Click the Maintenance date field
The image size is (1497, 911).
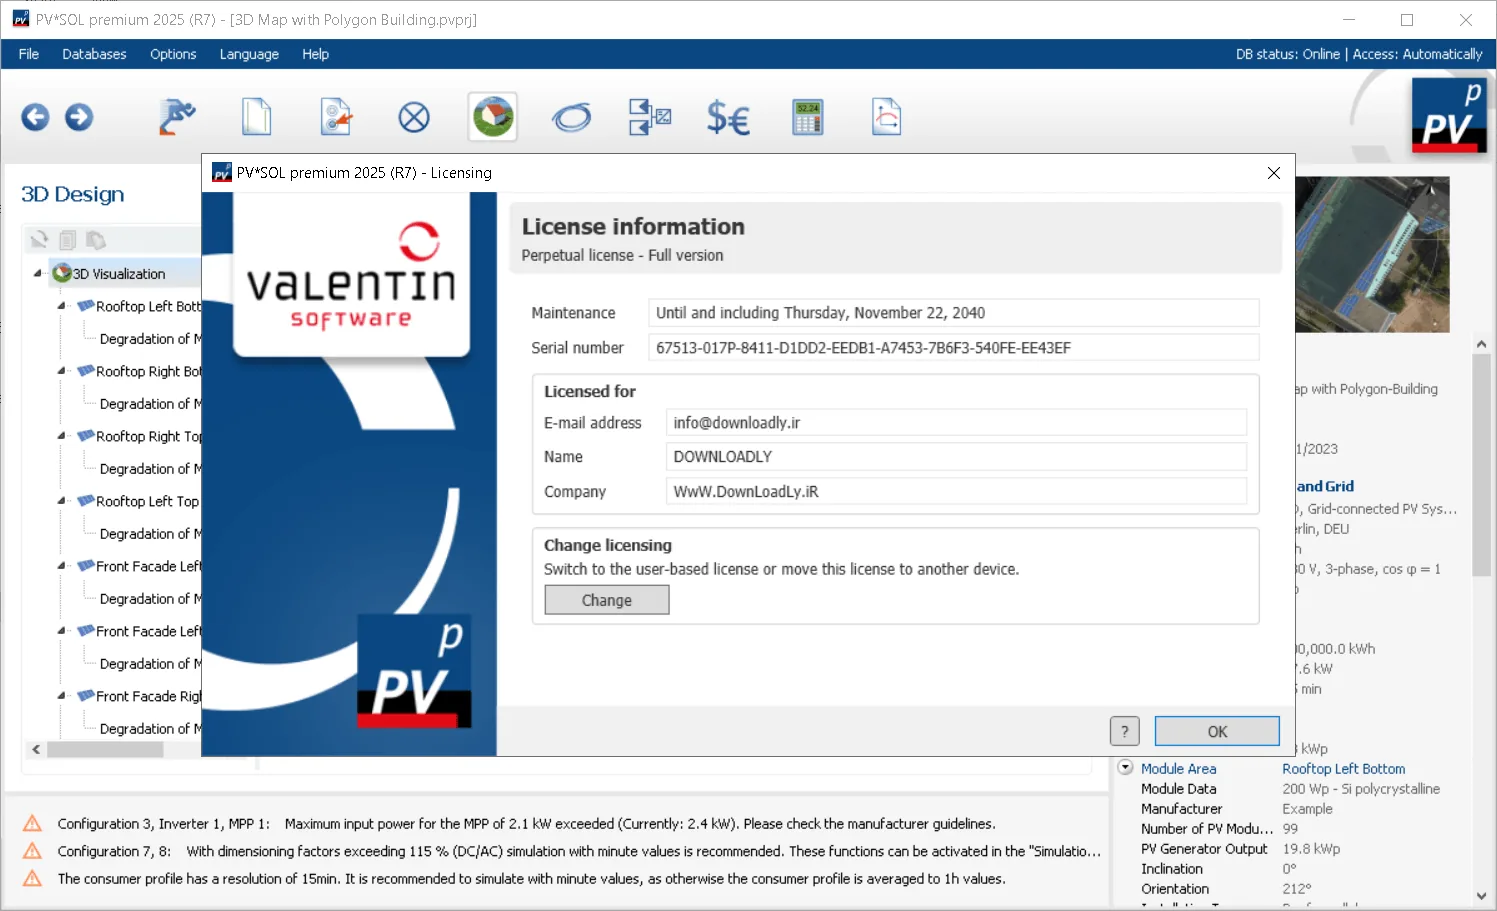(x=953, y=313)
